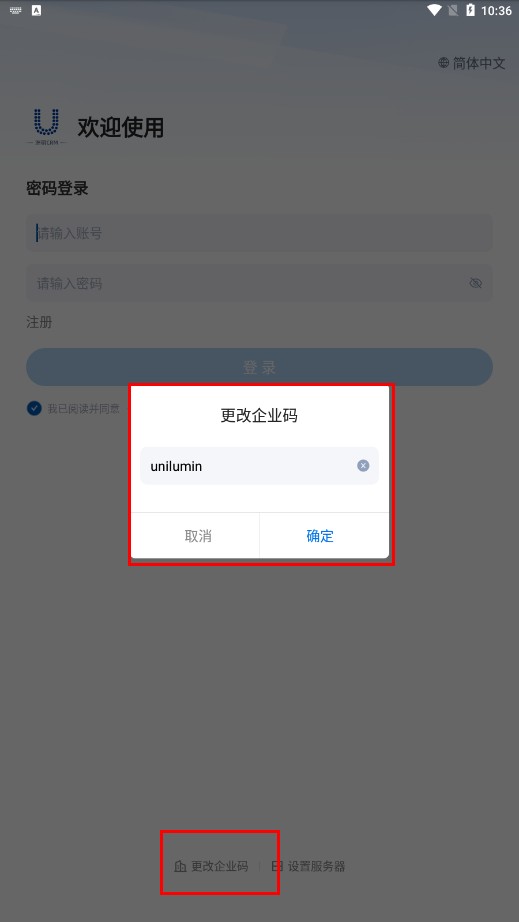
Task: Clear the enterprise code text field
Action: point(363,466)
